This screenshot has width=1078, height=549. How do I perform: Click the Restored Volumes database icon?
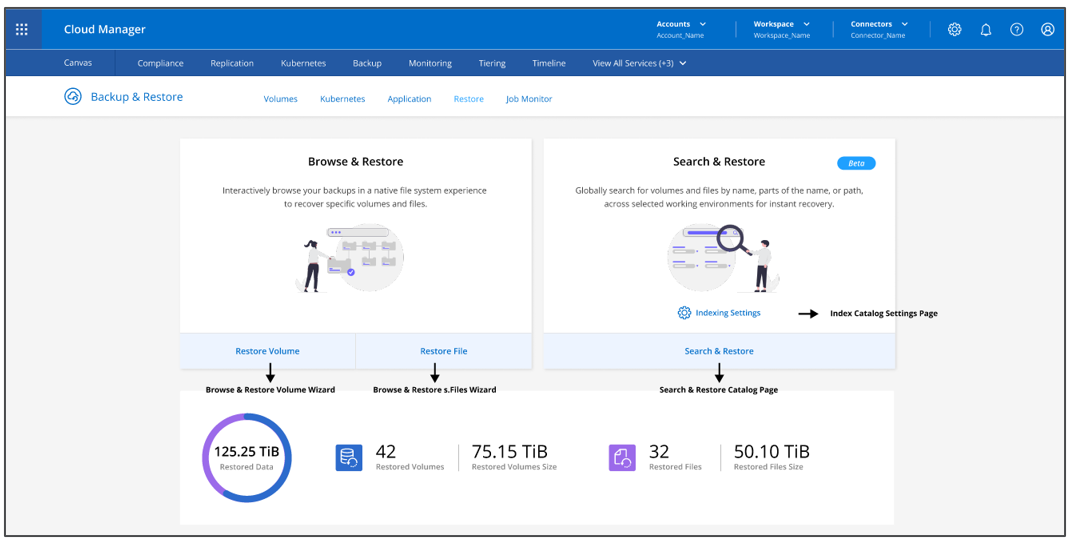click(x=349, y=458)
